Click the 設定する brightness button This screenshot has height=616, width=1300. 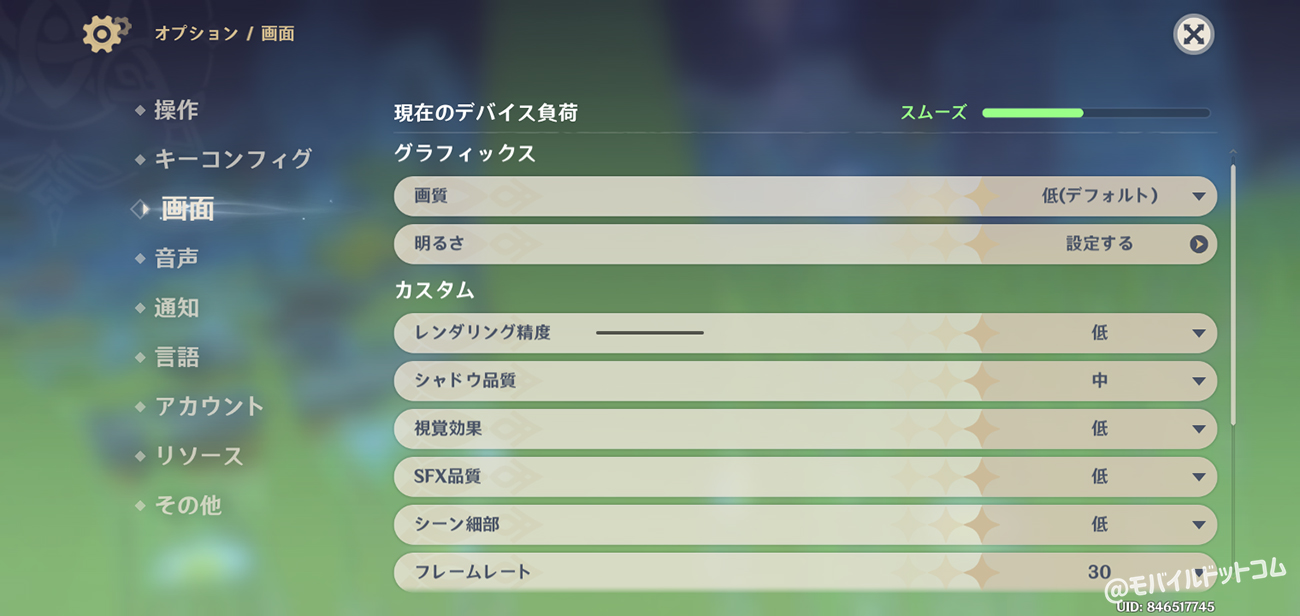tap(1099, 244)
